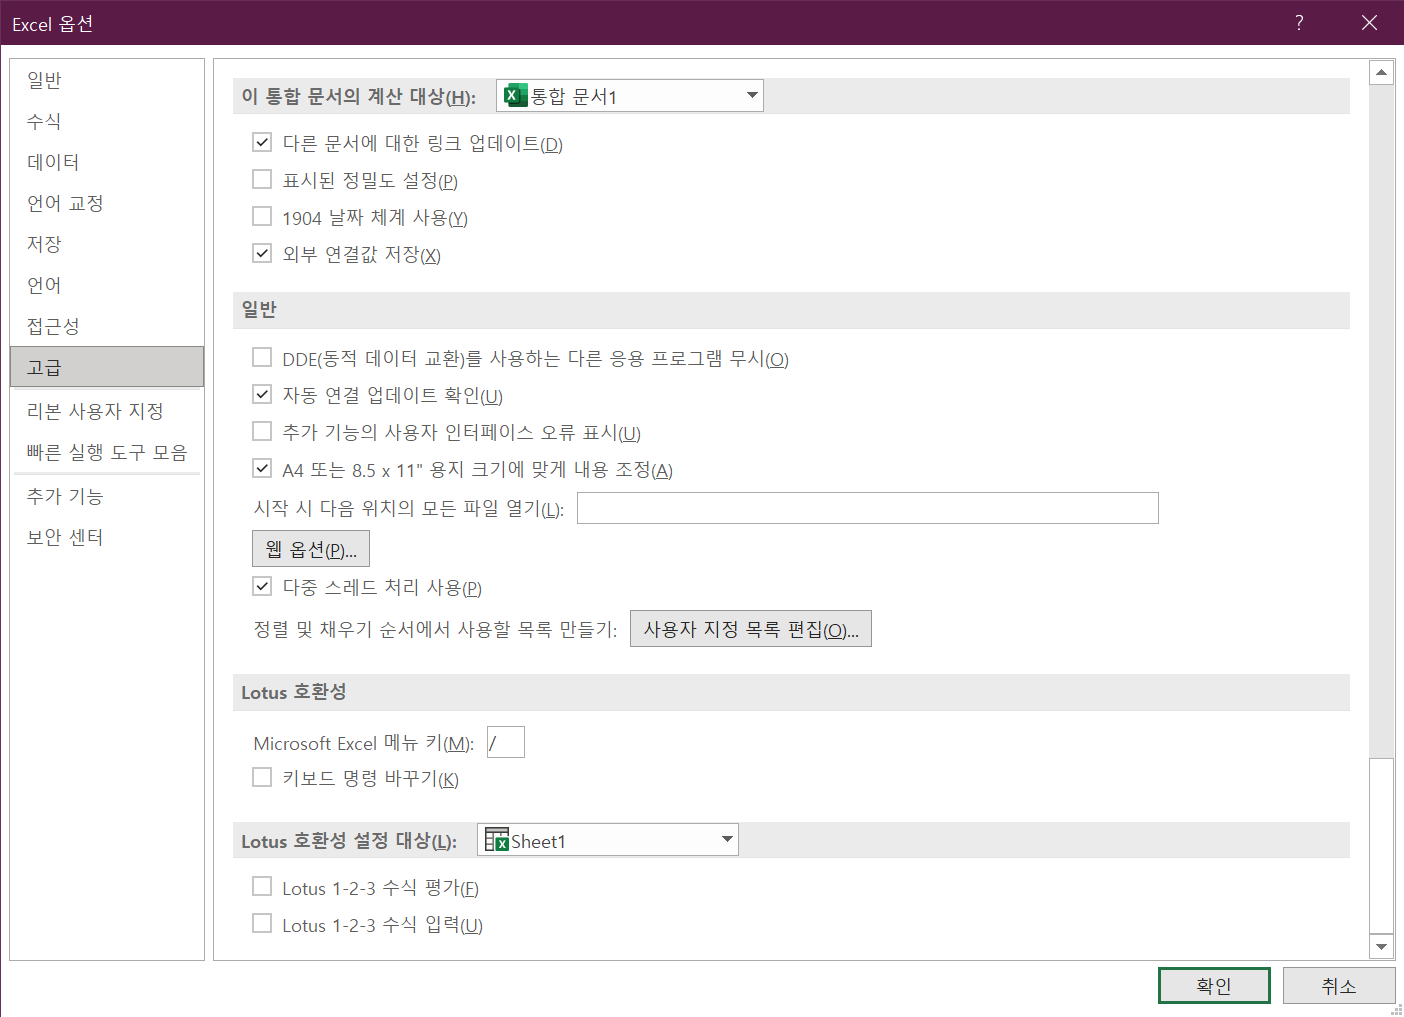This screenshot has width=1404, height=1017.
Task: Uncheck 자동 연결 업데이트 확인
Action: [x=262, y=395]
